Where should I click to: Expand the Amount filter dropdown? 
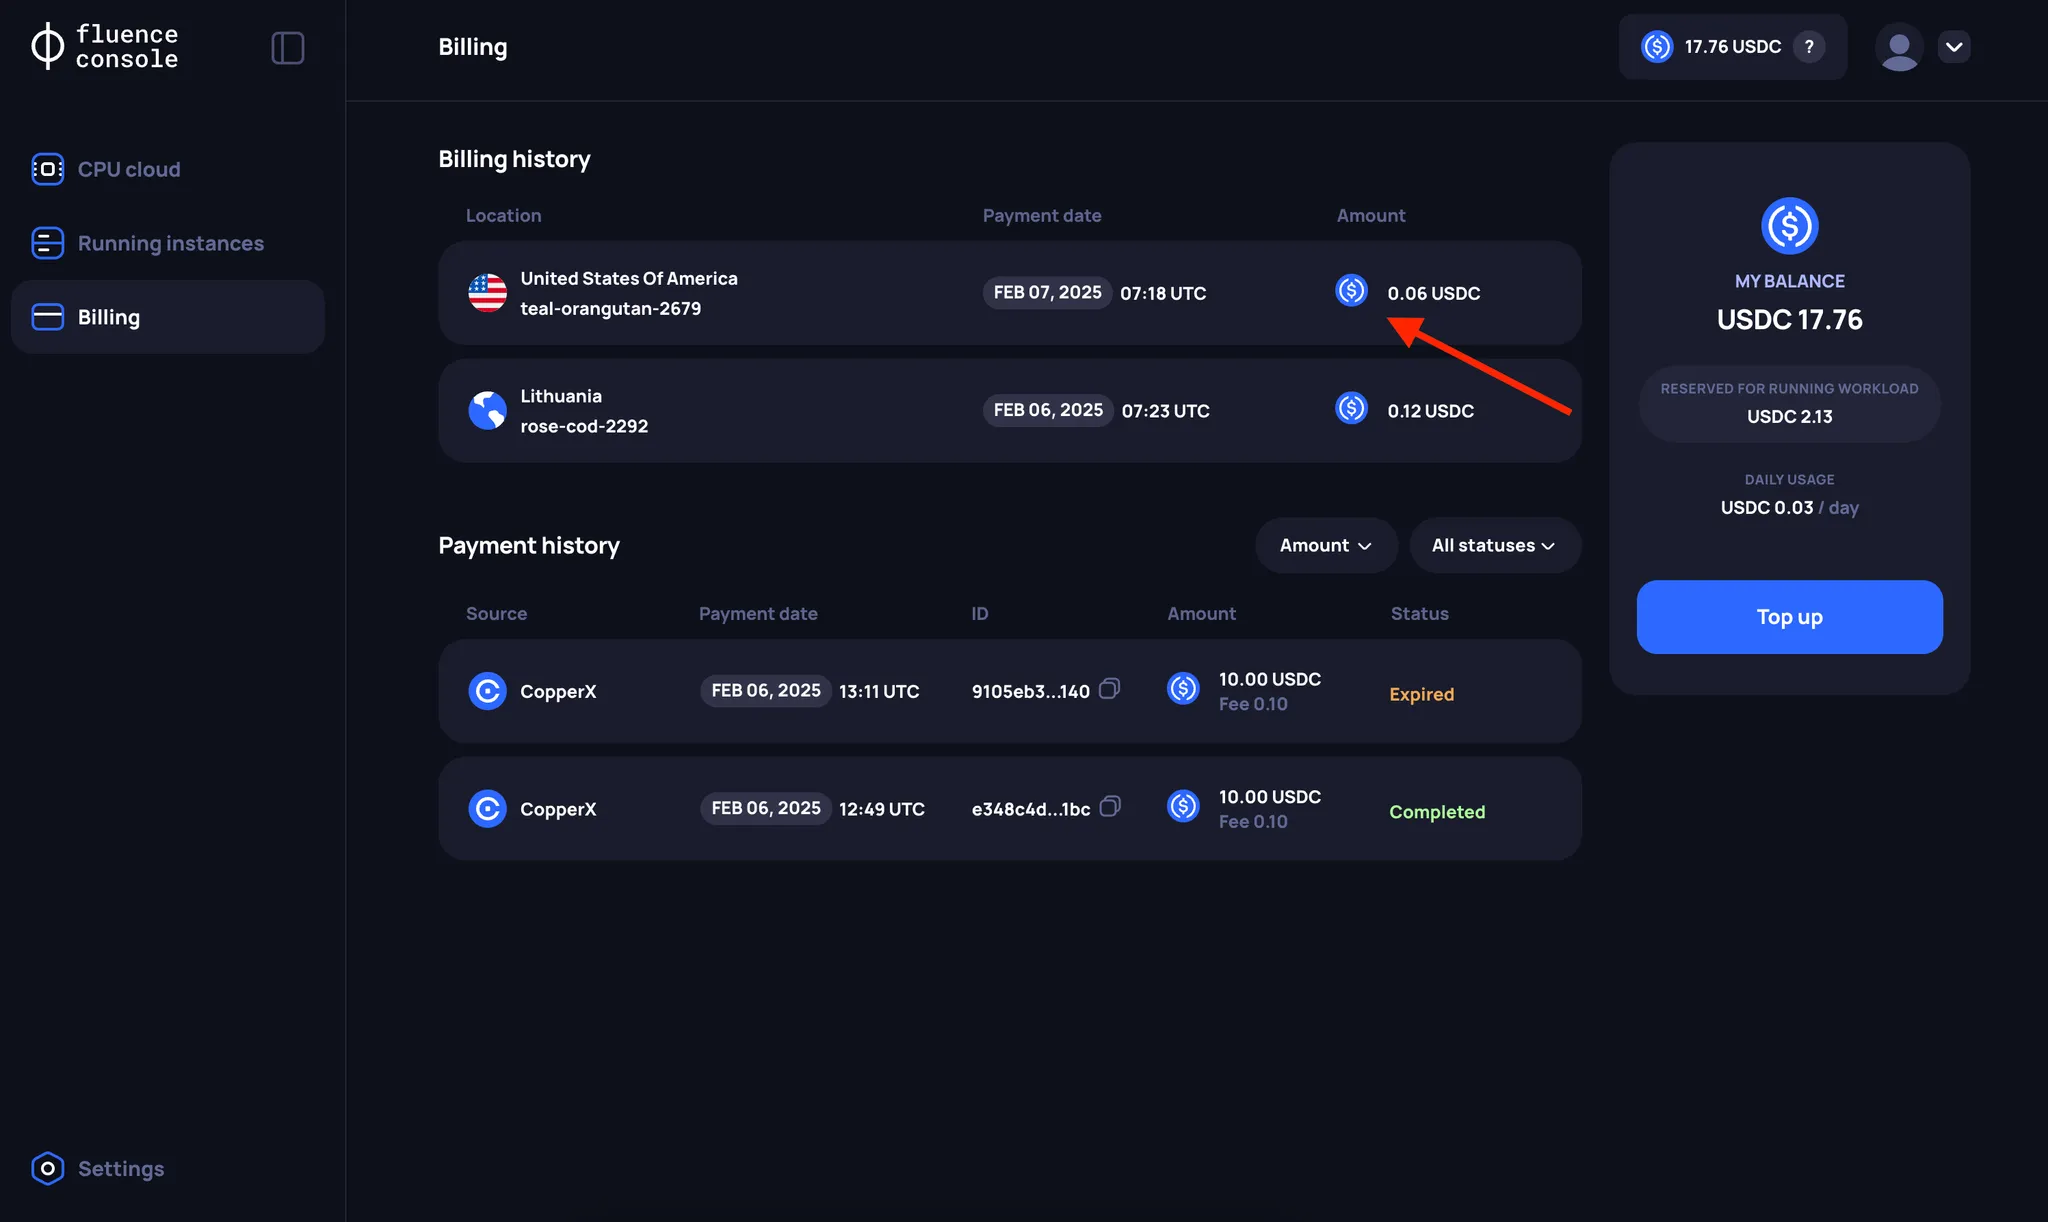pyautogui.click(x=1325, y=544)
